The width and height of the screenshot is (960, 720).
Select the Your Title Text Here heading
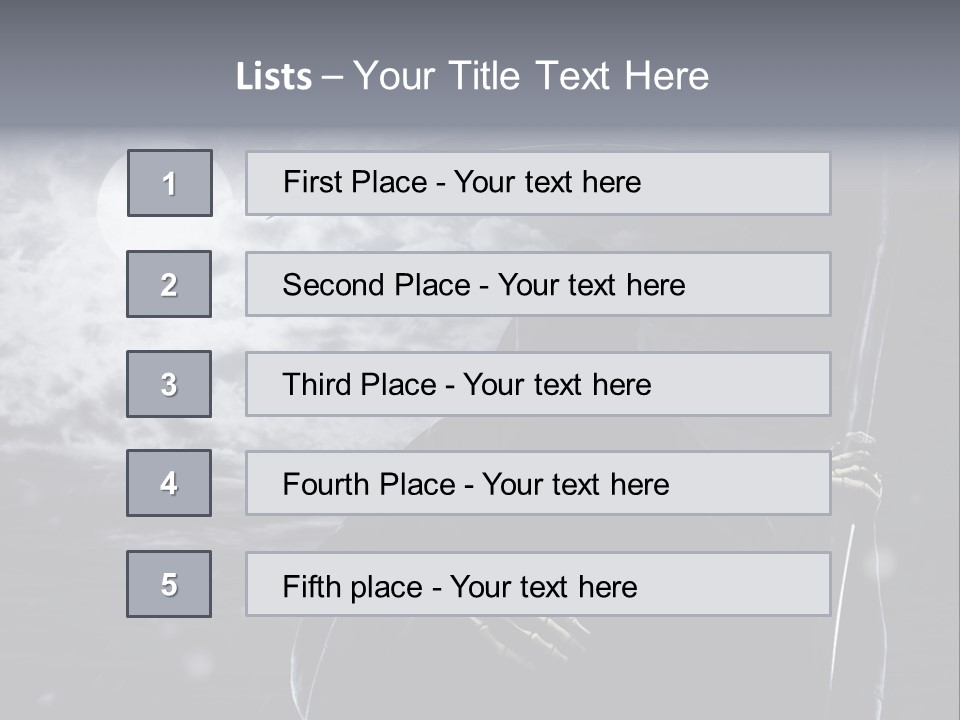tap(531, 76)
